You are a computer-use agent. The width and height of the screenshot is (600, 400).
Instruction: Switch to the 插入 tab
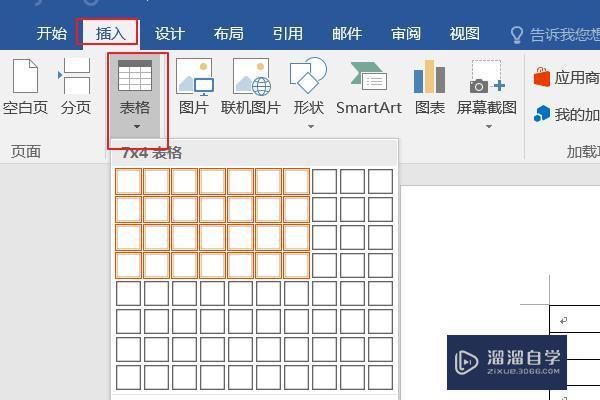point(110,34)
